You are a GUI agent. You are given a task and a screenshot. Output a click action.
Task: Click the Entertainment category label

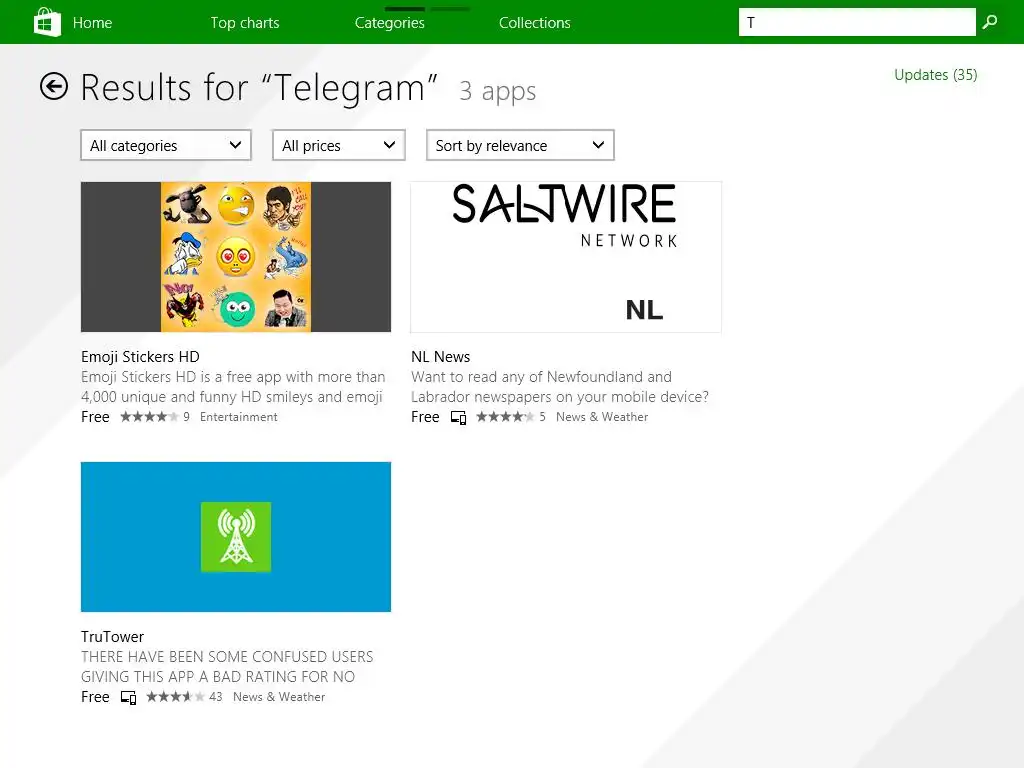238,417
